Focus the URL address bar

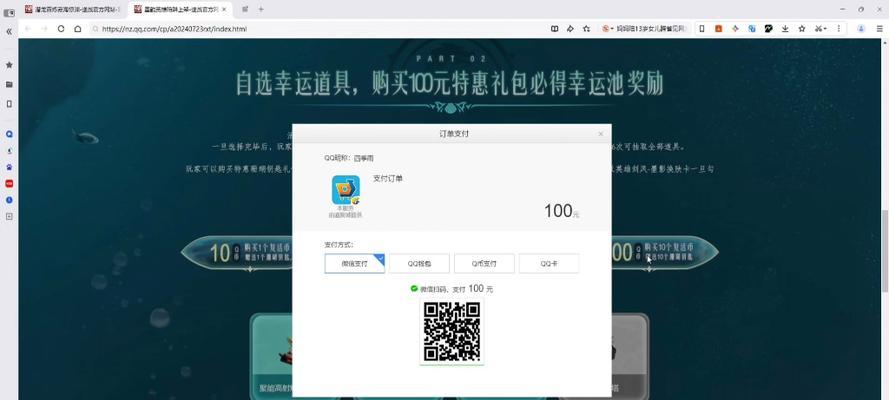tap(318, 28)
